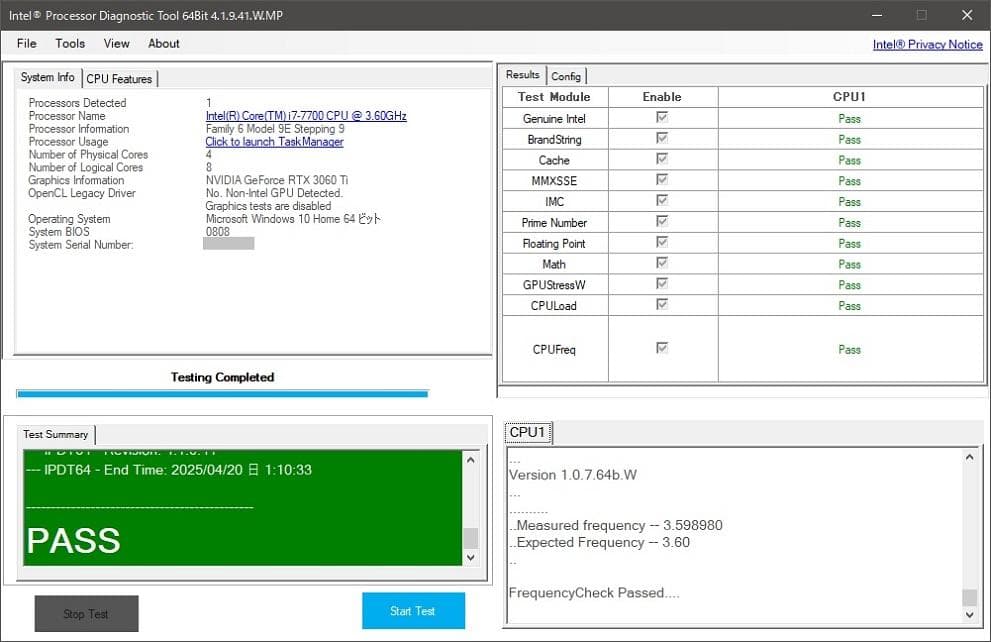Viewport: 991px width, 642px height.
Task: Open the Tools menu
Action: pos(69,43)
